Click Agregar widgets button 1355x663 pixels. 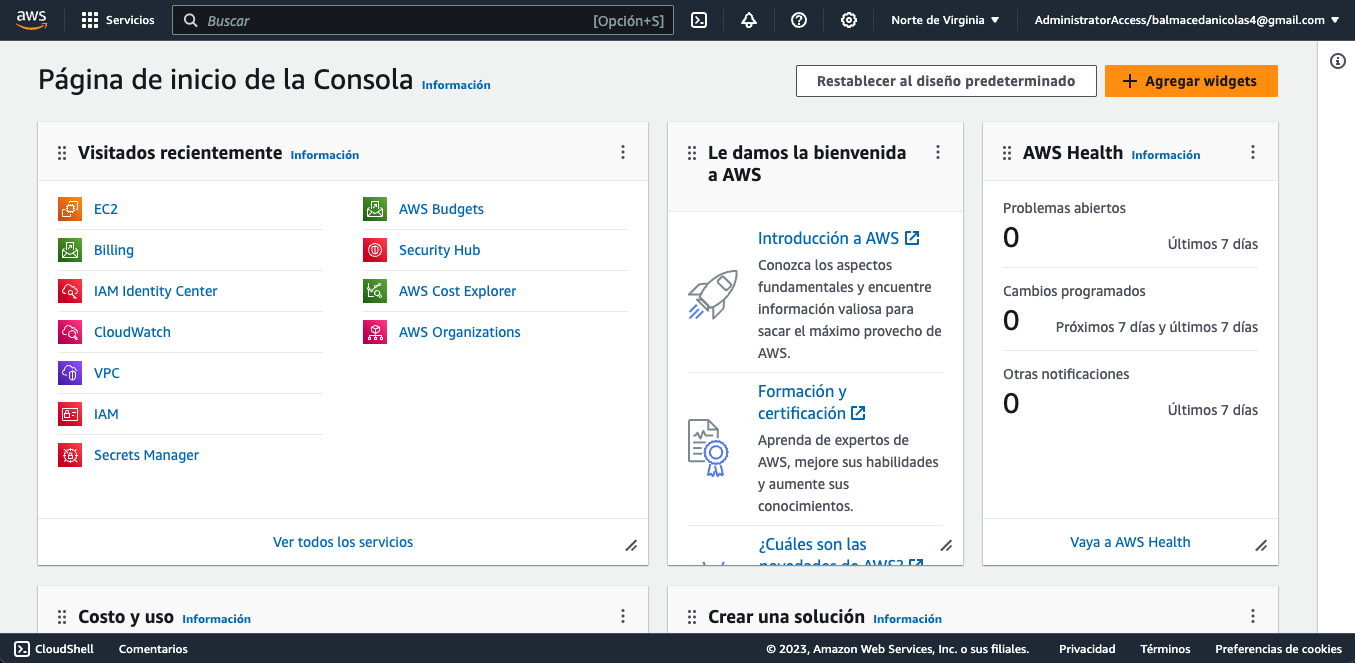point(1191,81)
